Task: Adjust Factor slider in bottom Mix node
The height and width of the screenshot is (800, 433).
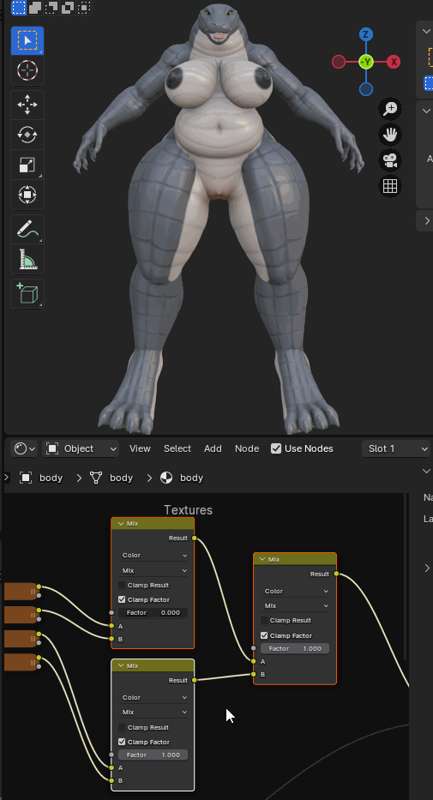Action: point(152,755)
